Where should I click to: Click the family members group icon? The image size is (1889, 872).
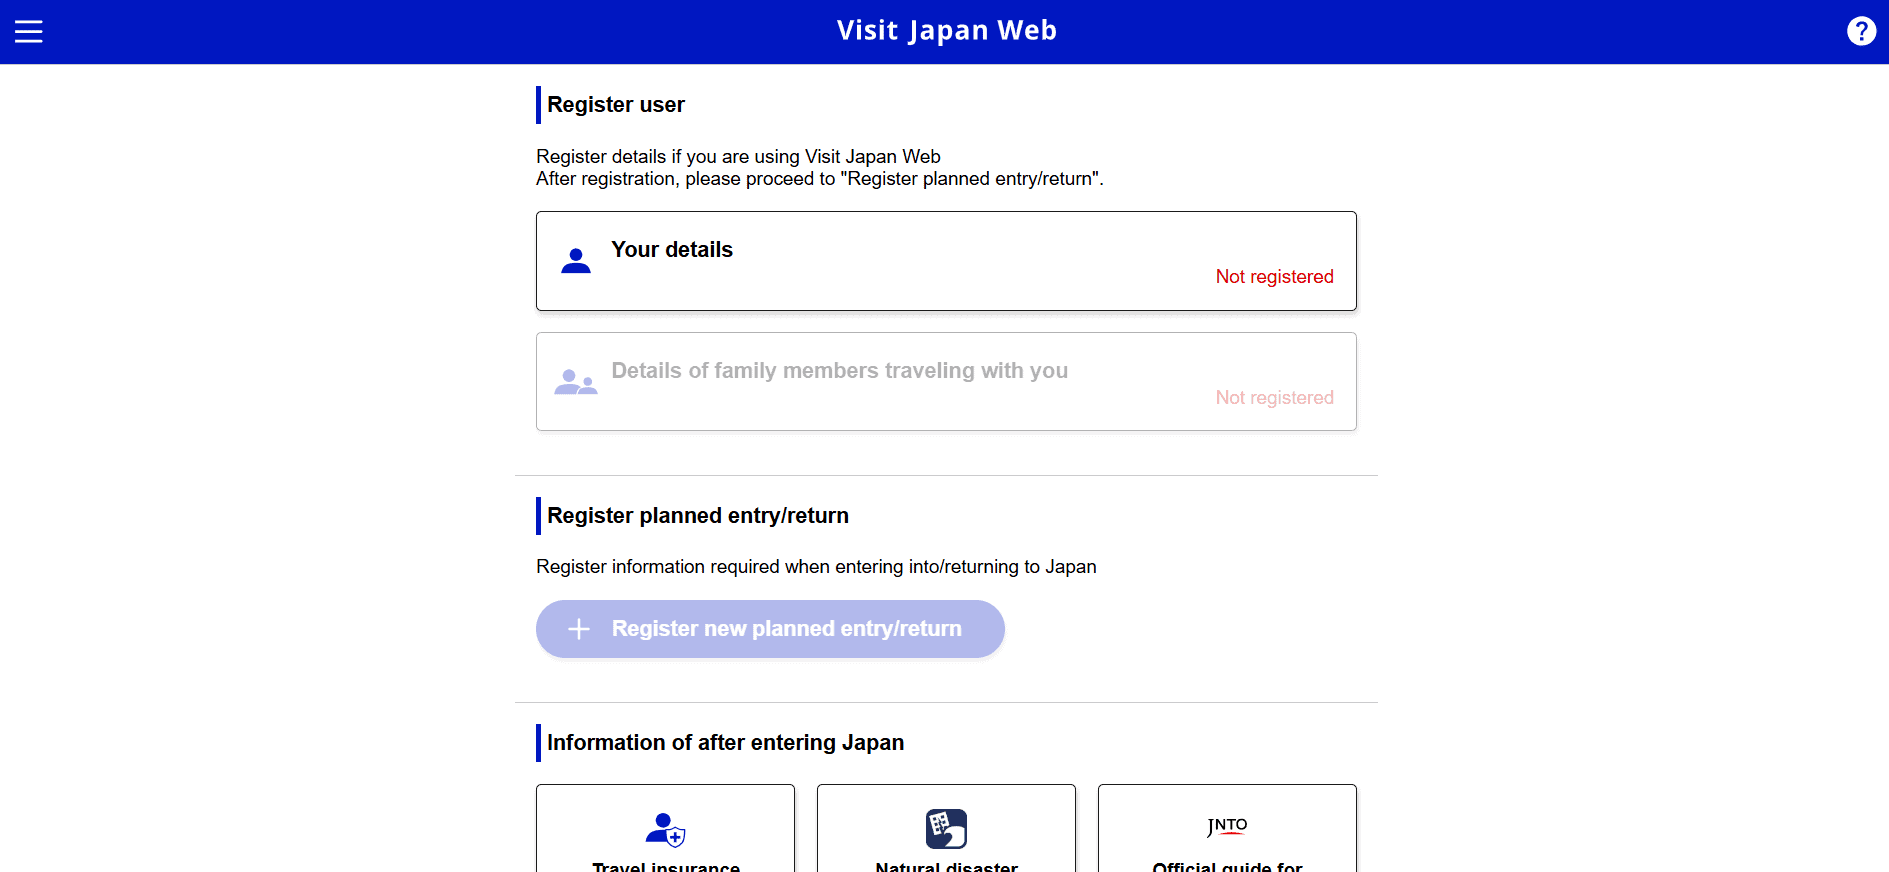pos(576,382)
